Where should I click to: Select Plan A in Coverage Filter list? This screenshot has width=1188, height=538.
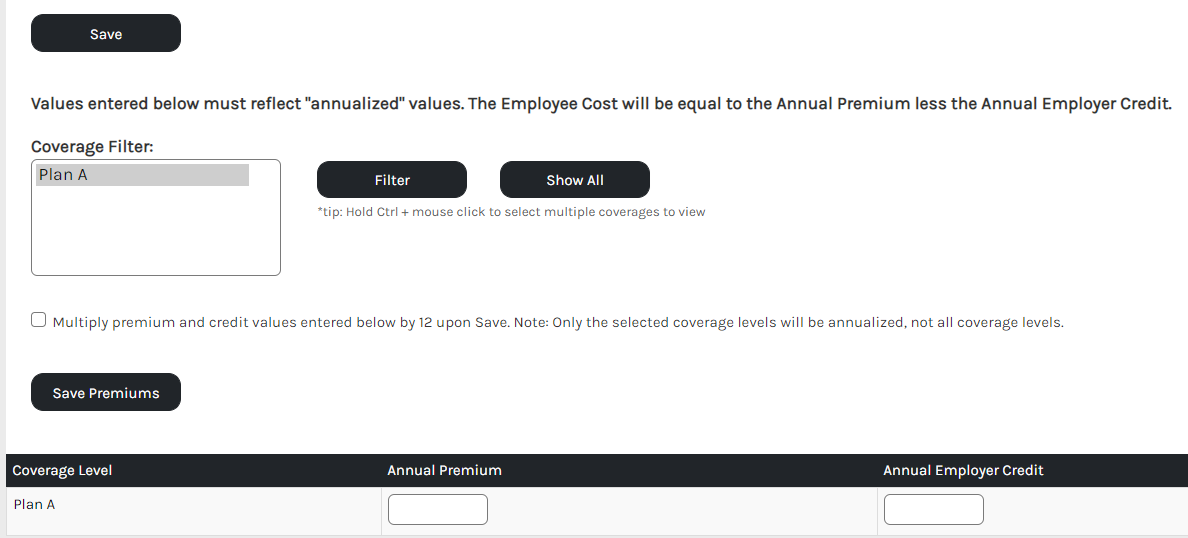[142, 175]
